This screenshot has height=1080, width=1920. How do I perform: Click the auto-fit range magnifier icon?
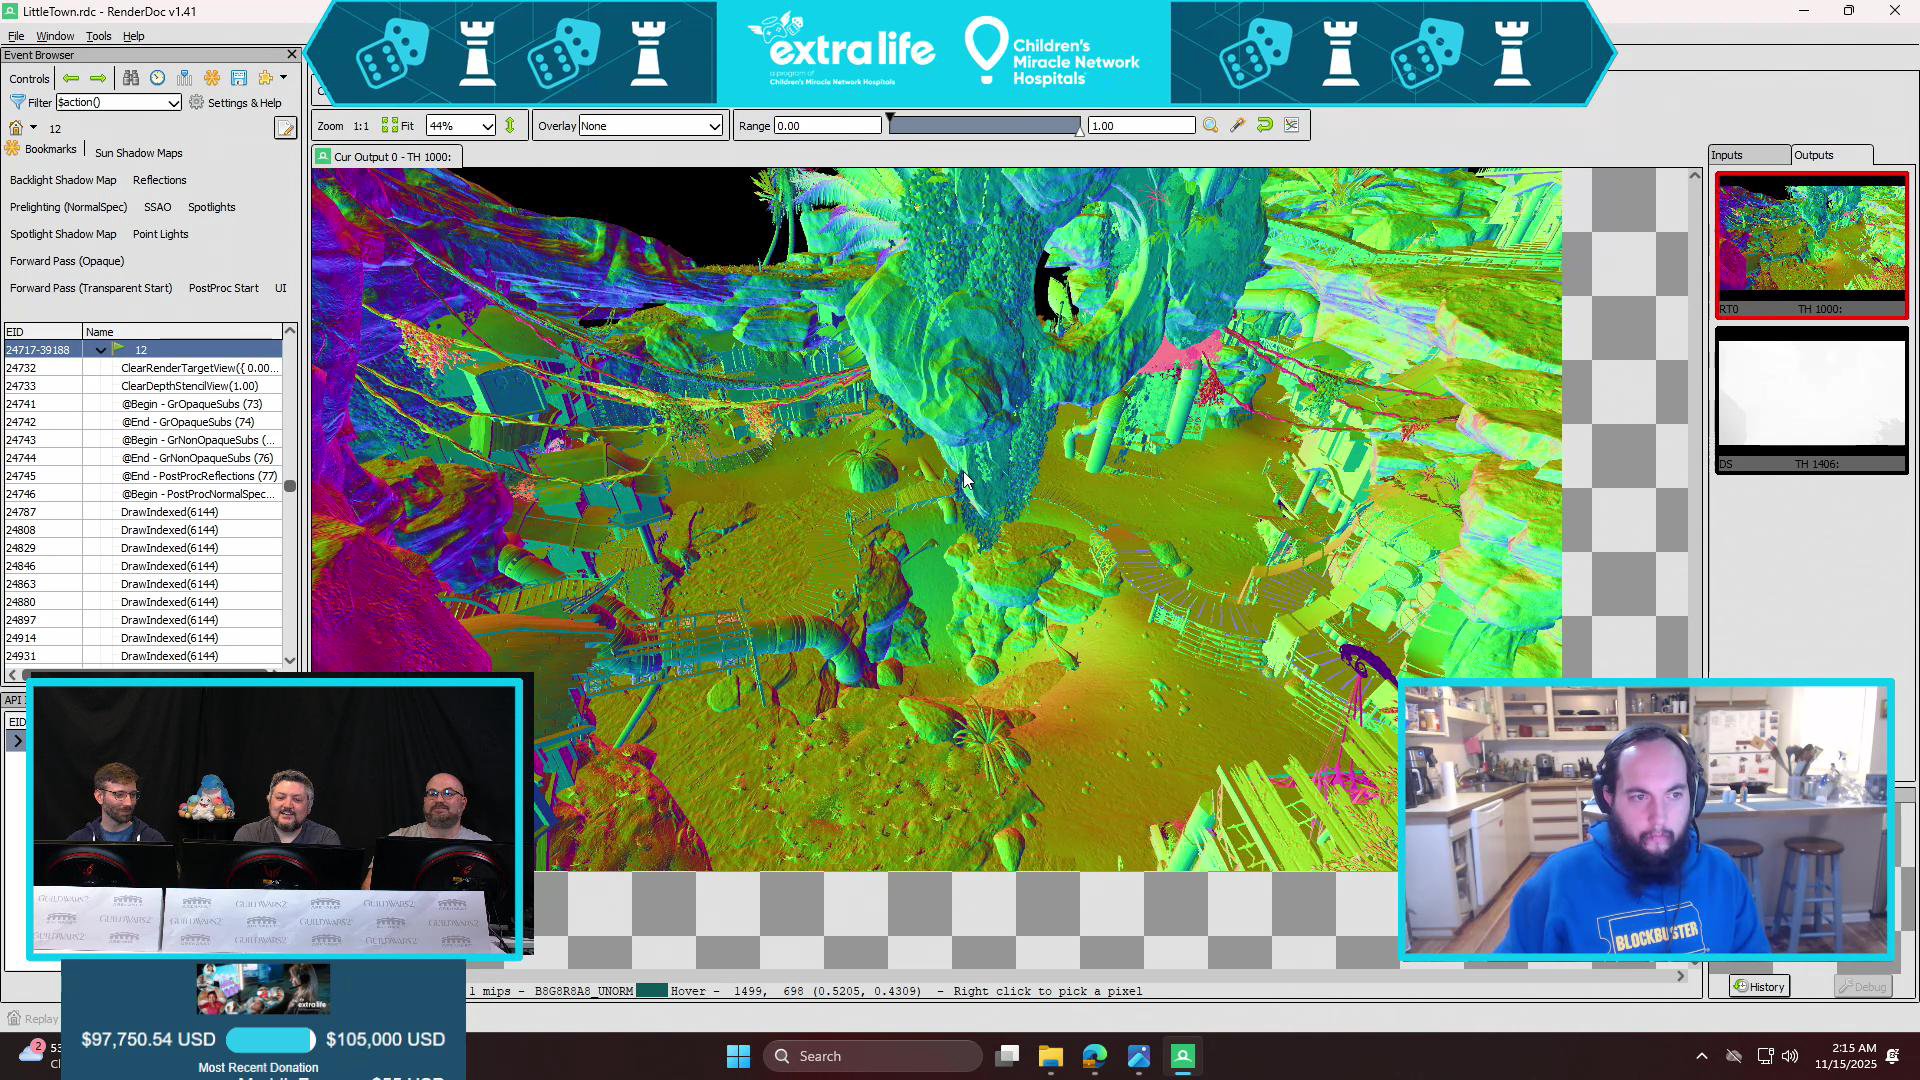(x=1210, y=125)
